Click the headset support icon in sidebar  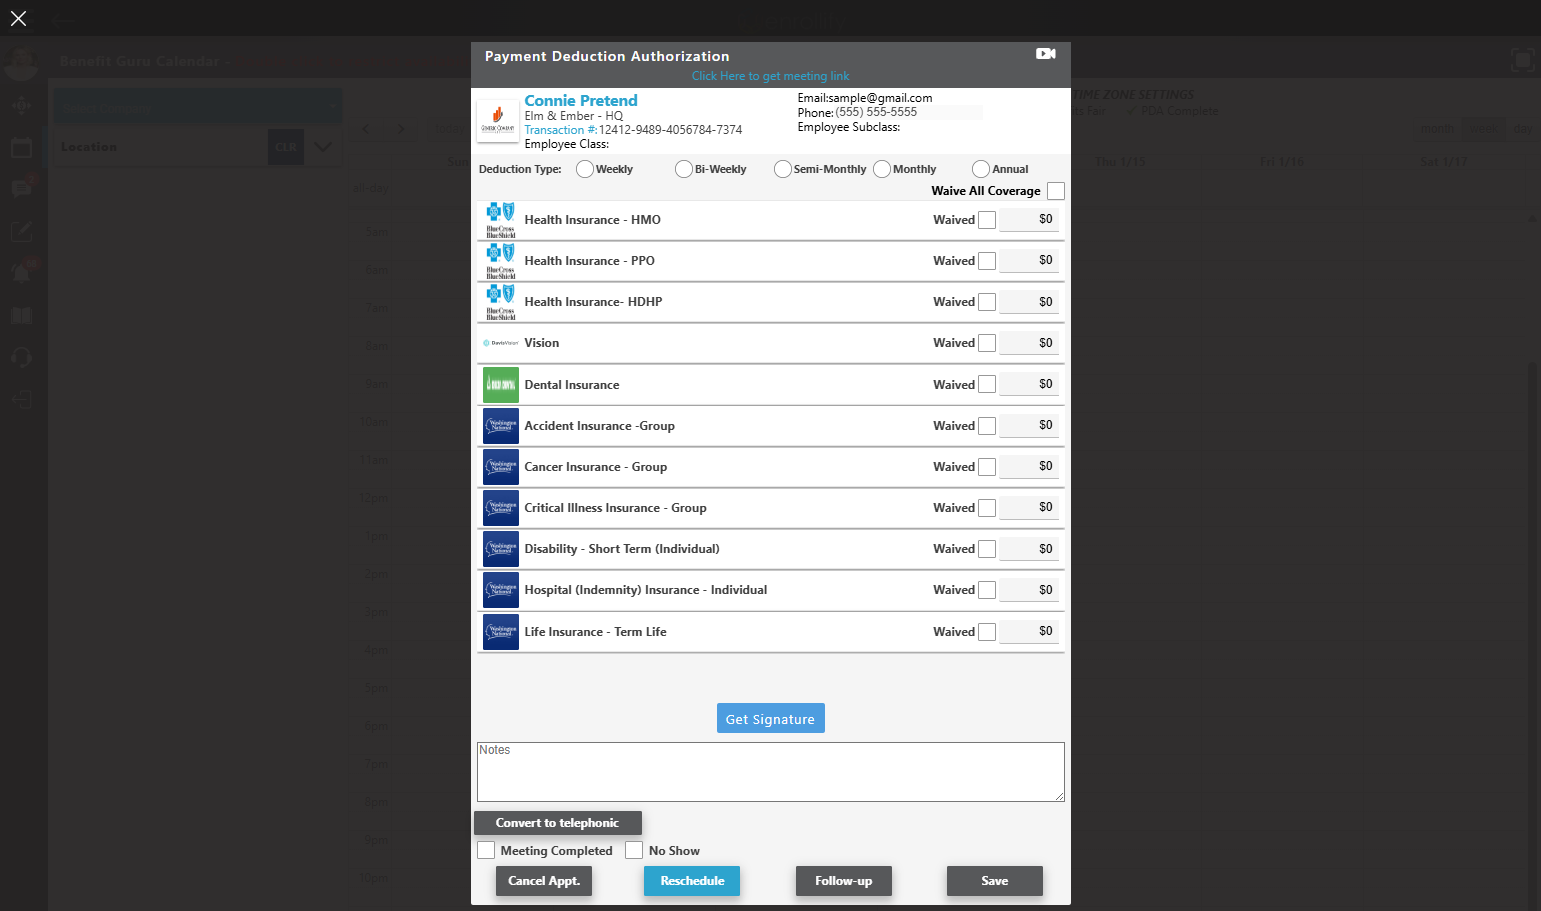pyautogui.click(x=21, y=358)
